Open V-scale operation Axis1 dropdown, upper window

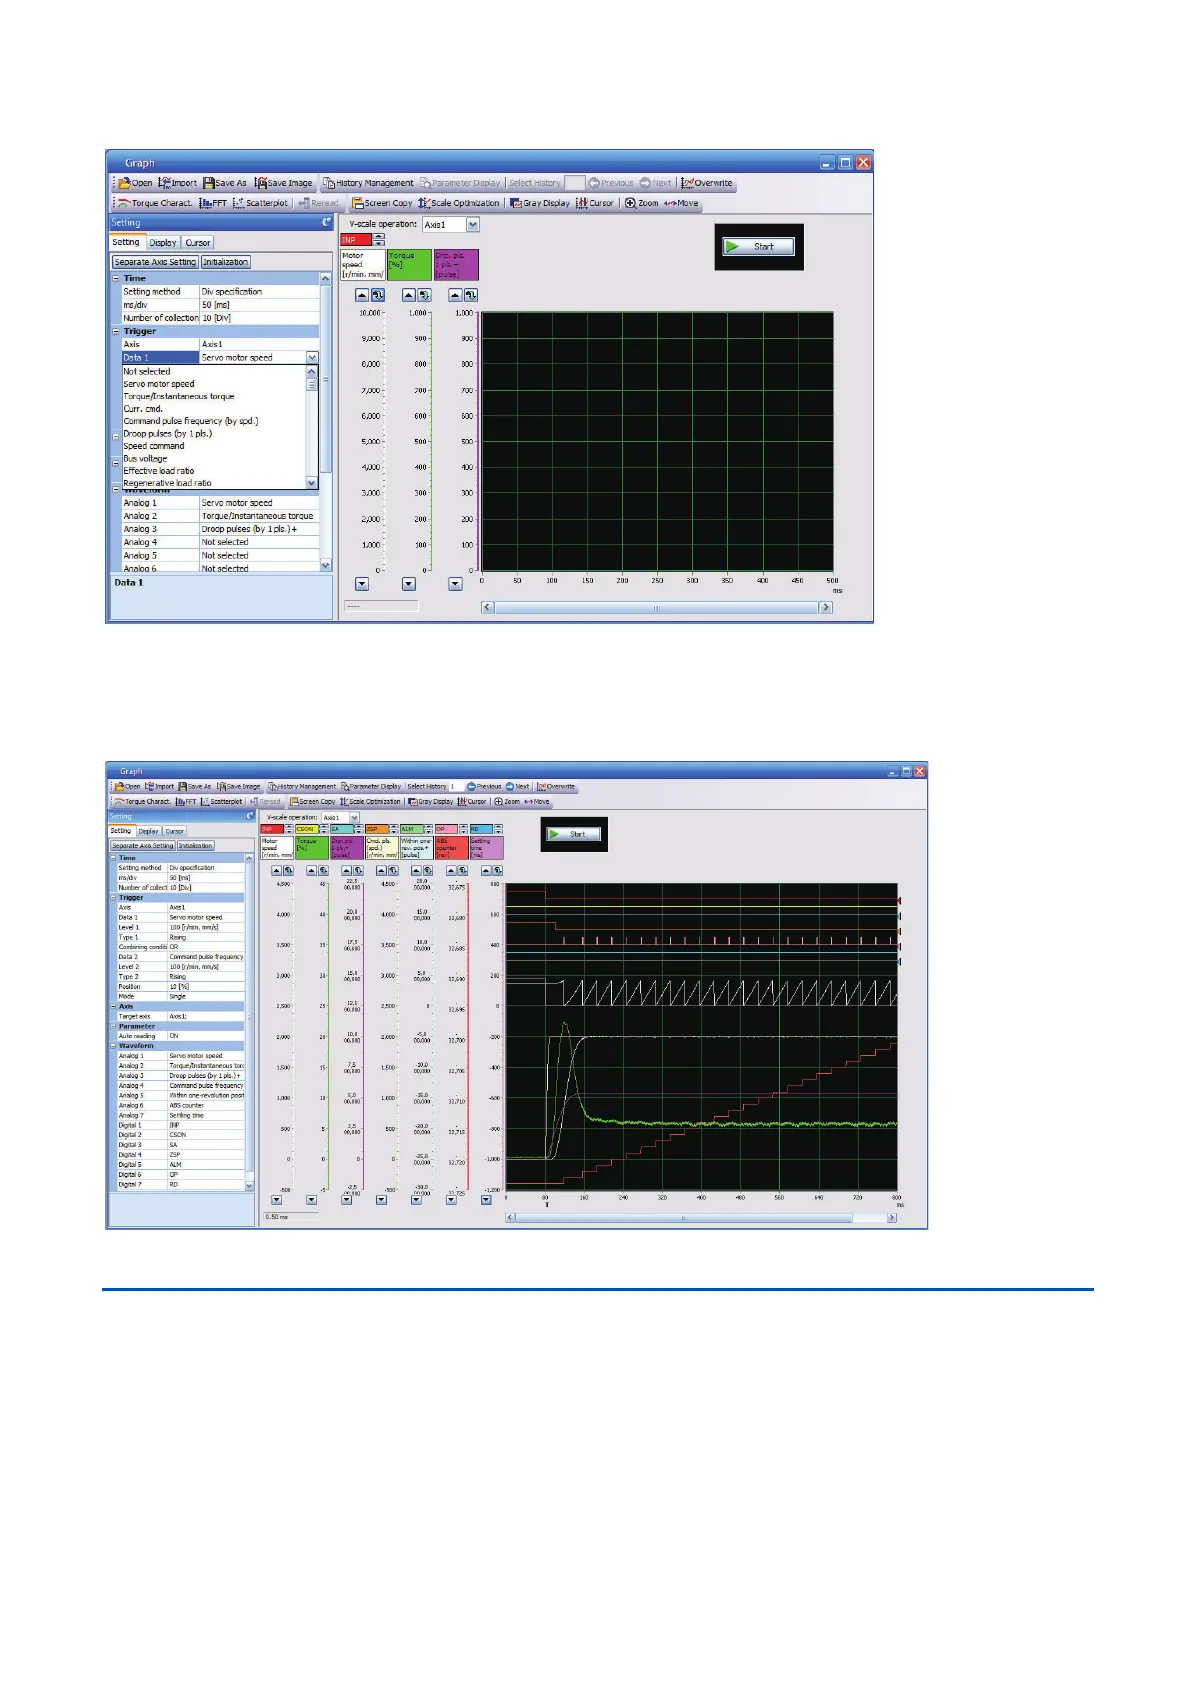[473, 225]
